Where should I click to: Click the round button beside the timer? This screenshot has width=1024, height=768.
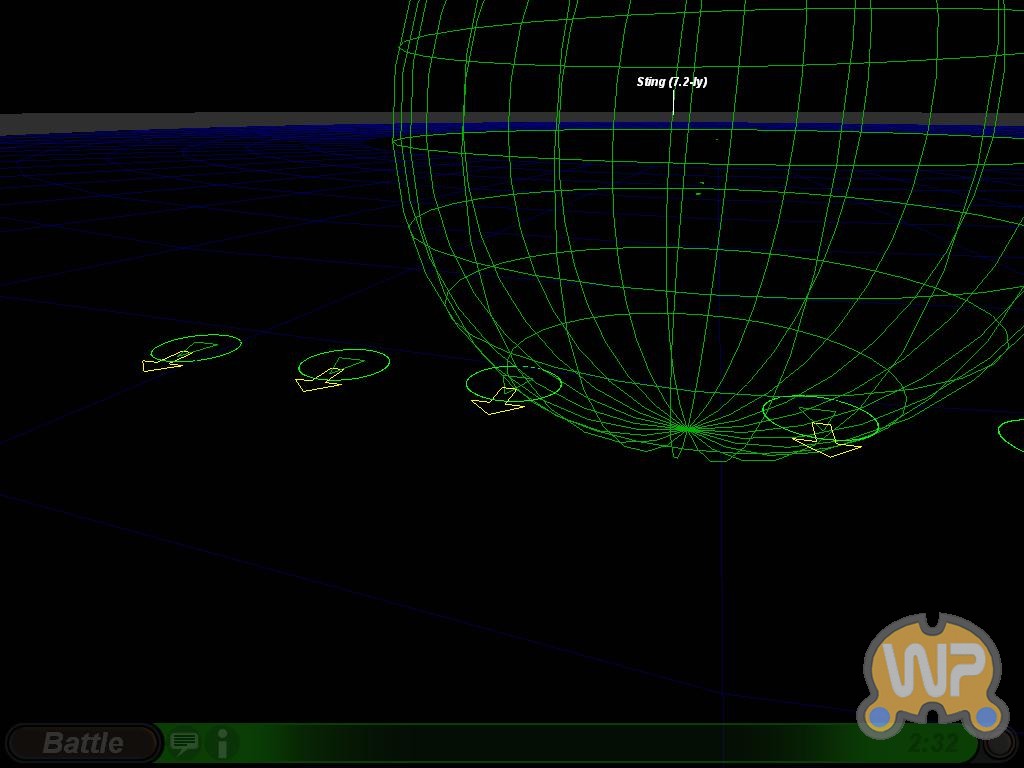[998, 742]
